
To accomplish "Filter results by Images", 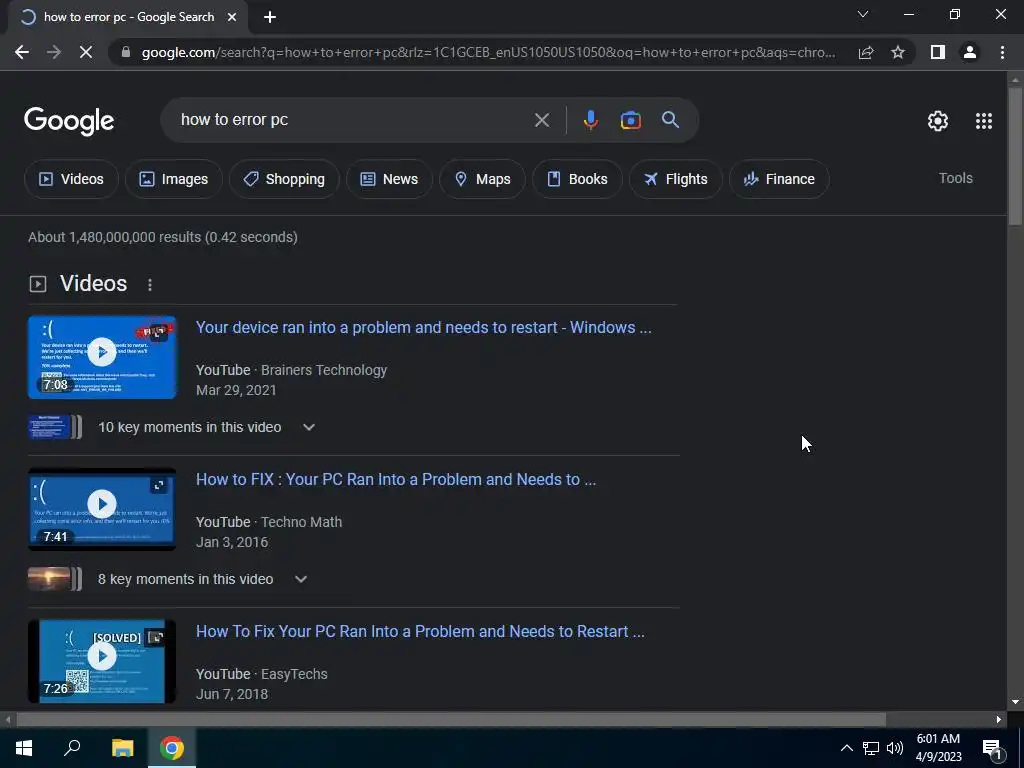I will [174, 179].
